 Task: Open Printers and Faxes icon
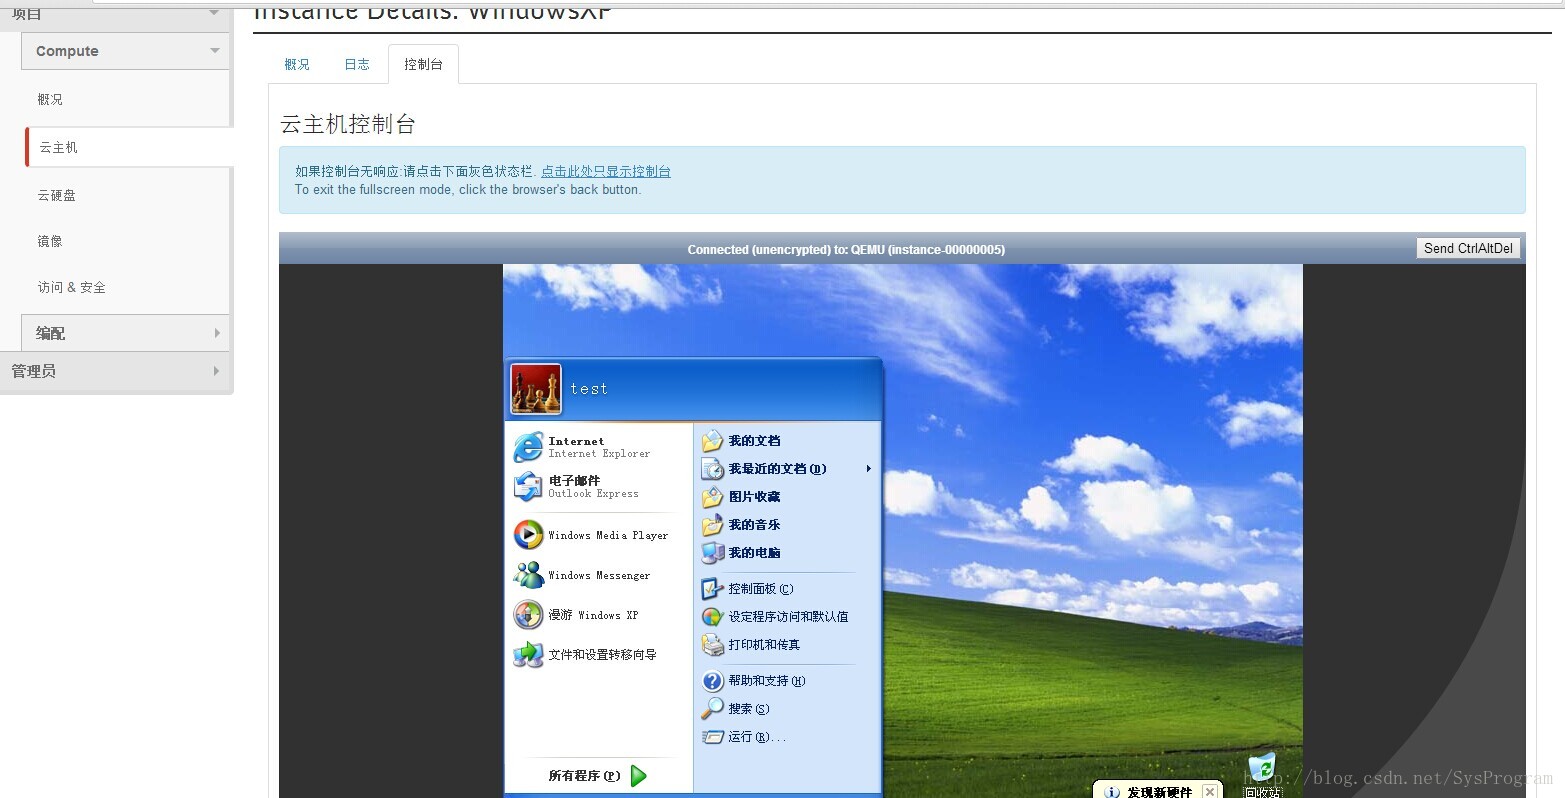pyautogui.click(x=712, y=645)
